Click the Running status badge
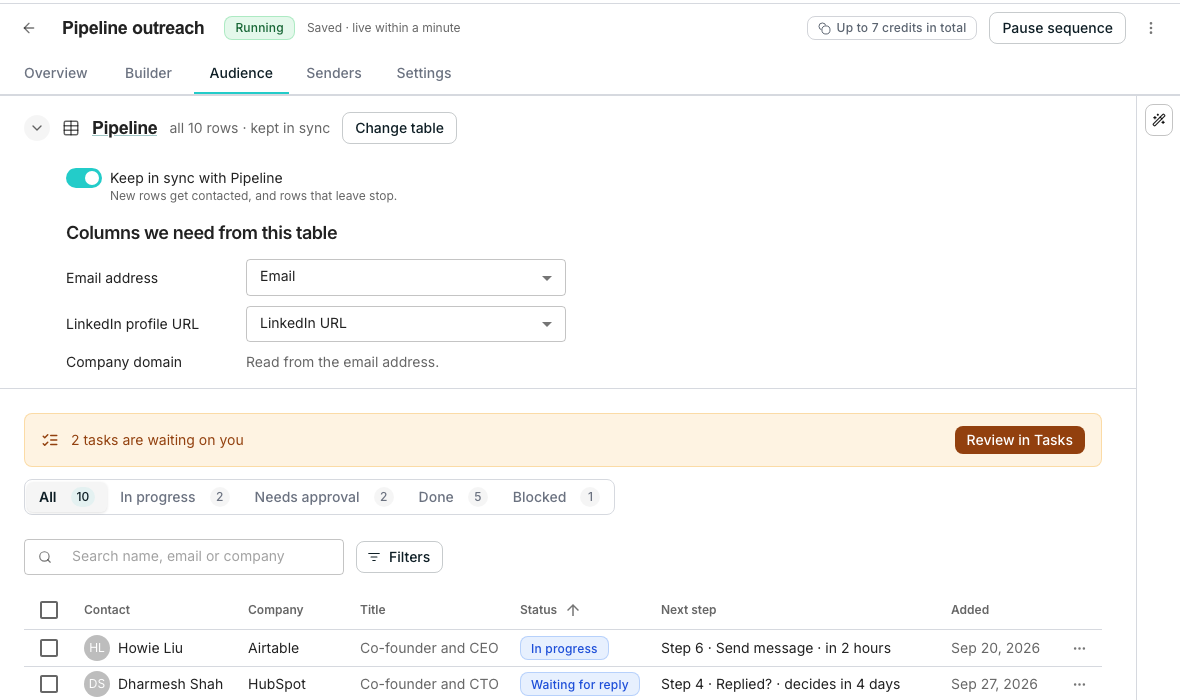Viewport: 1180px width, 700px height. 259,28
